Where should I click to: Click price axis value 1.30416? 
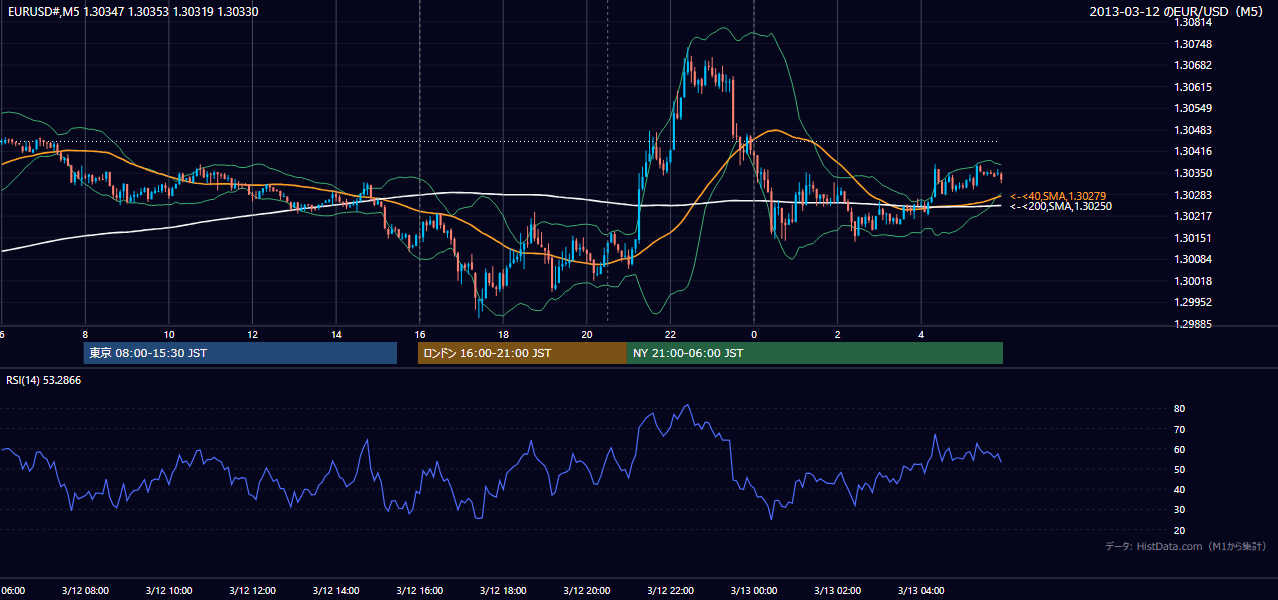click(1192, 151)
